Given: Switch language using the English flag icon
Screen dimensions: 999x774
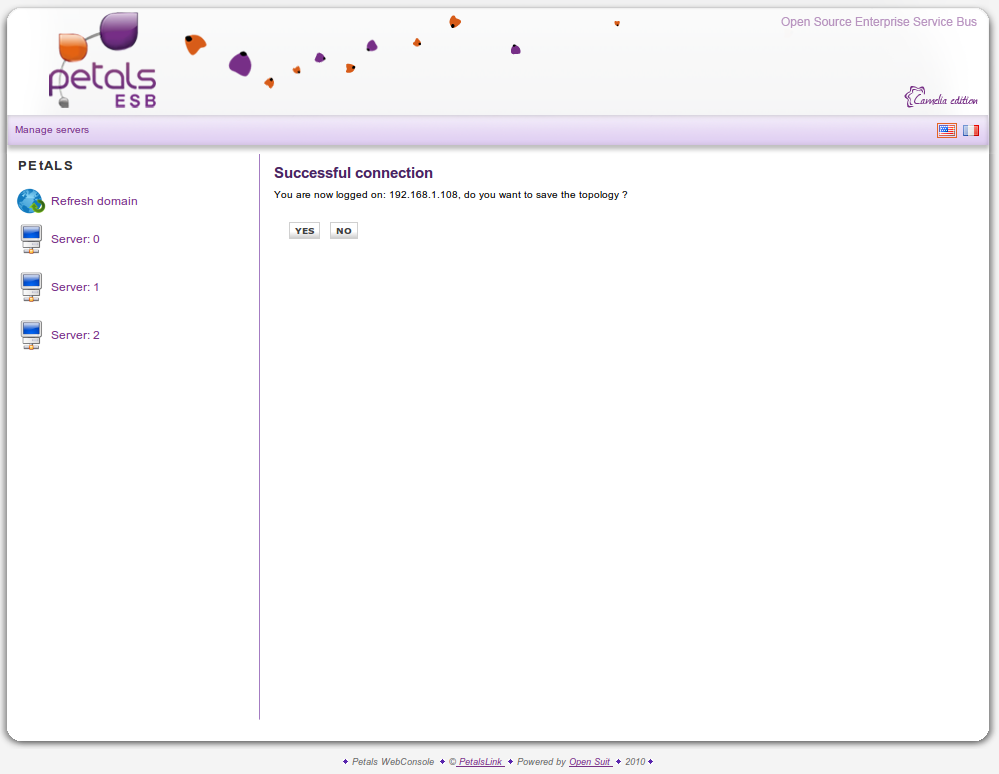Looking at the screenshot, I should [946, 130].
